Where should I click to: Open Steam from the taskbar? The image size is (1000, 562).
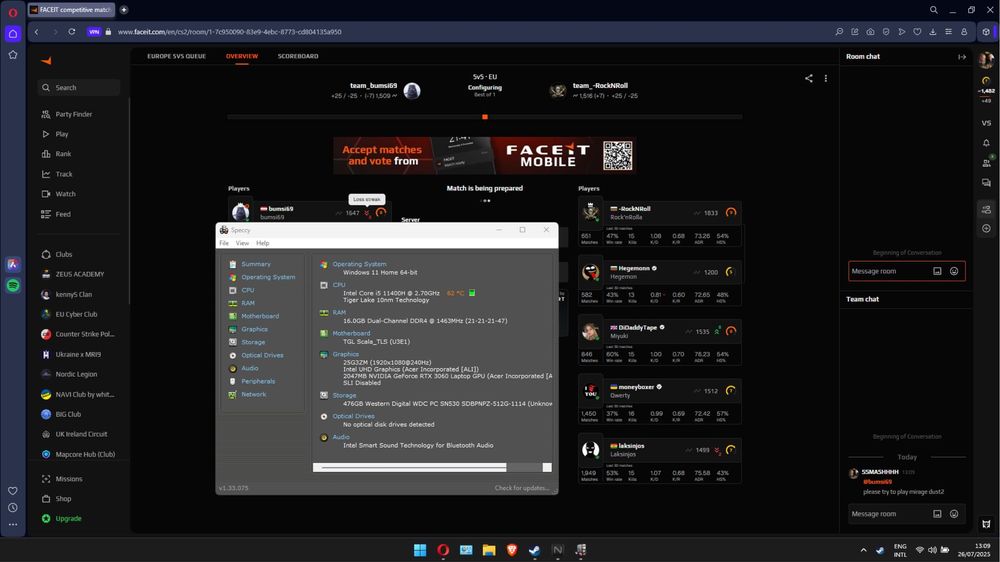pyautogui.click(x=534, y=551)
